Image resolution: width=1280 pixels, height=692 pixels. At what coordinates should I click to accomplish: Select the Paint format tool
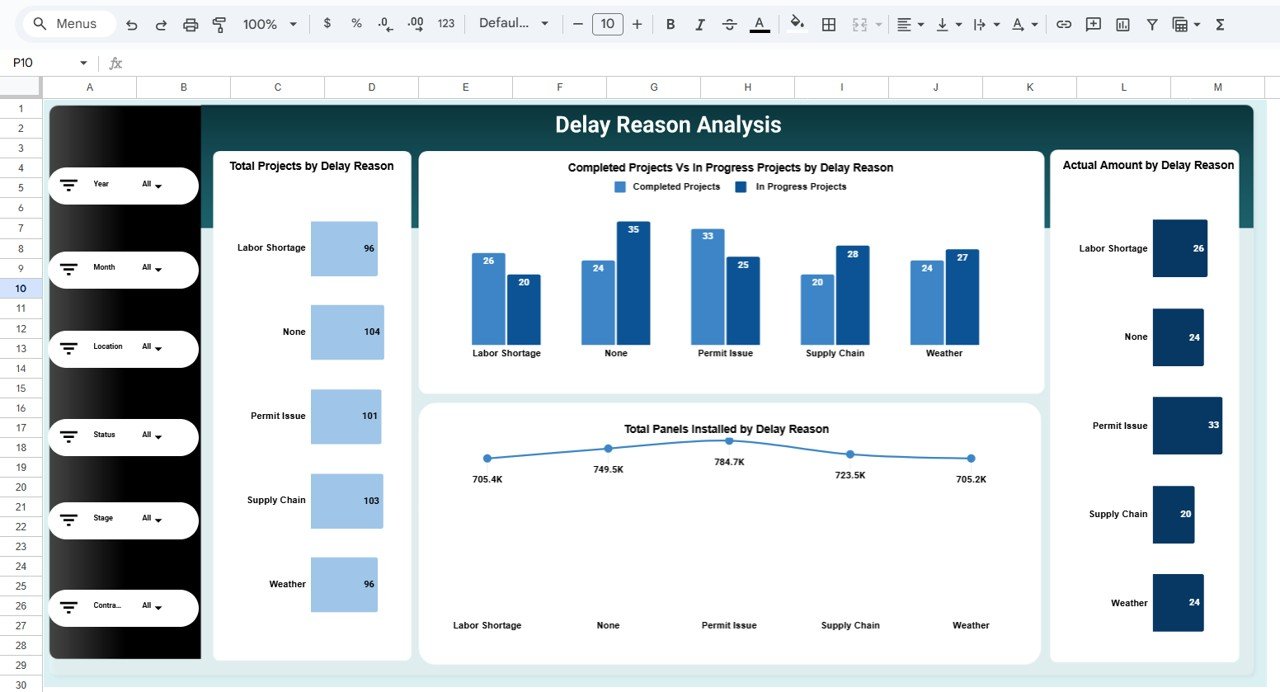(x=219, y=23)
